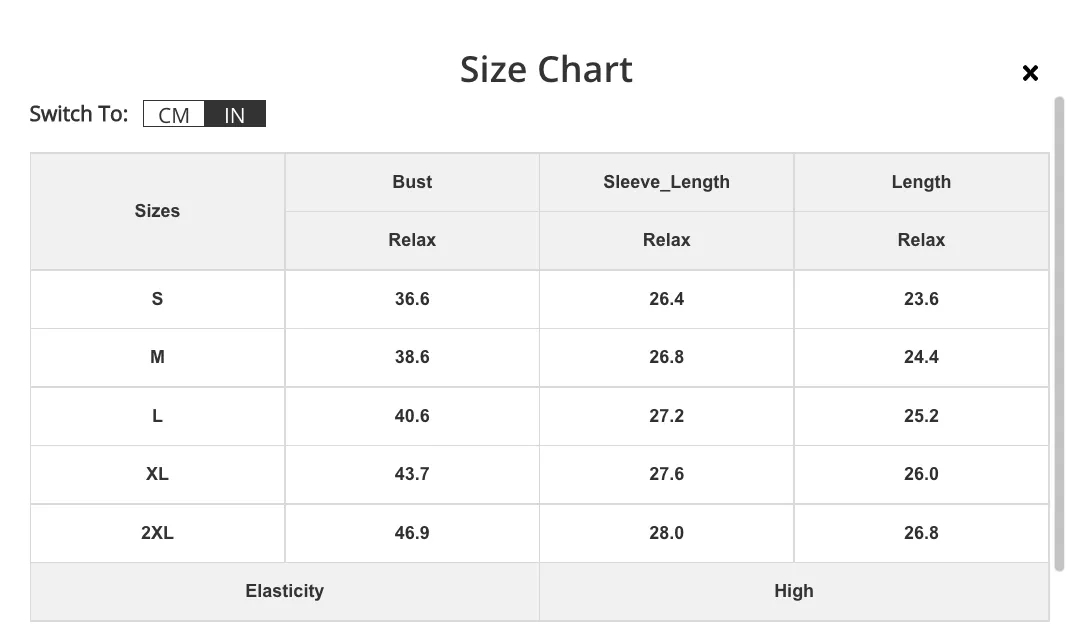Click the vertical scrollbar of size chart
Screen dimensions: 1081x638
pyautogui.click(x=1059, y=334)
